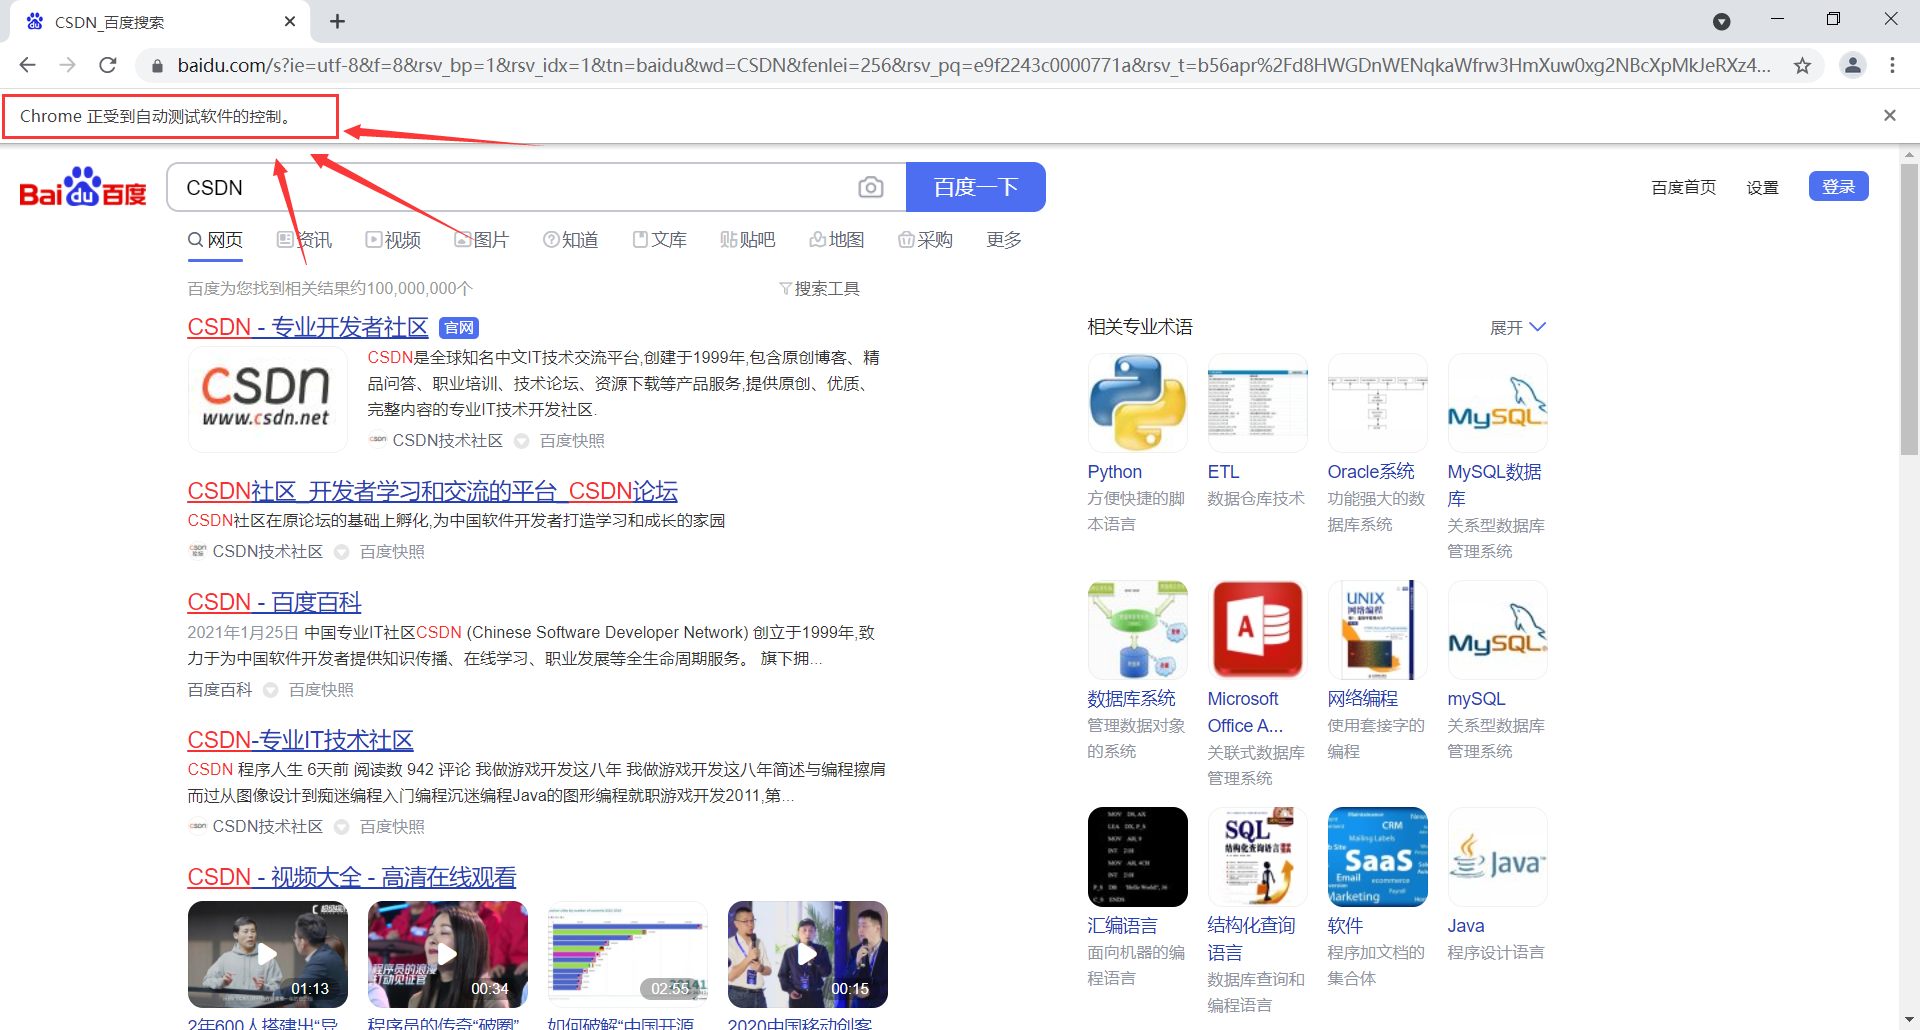Click the Python logo icon
This screenshot has width=1920, height=1030.
pos(1137,403)
